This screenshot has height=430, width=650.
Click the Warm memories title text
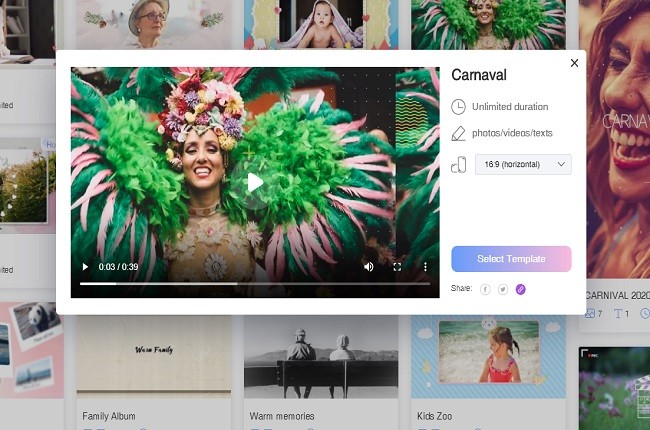(x=282, y=416)
